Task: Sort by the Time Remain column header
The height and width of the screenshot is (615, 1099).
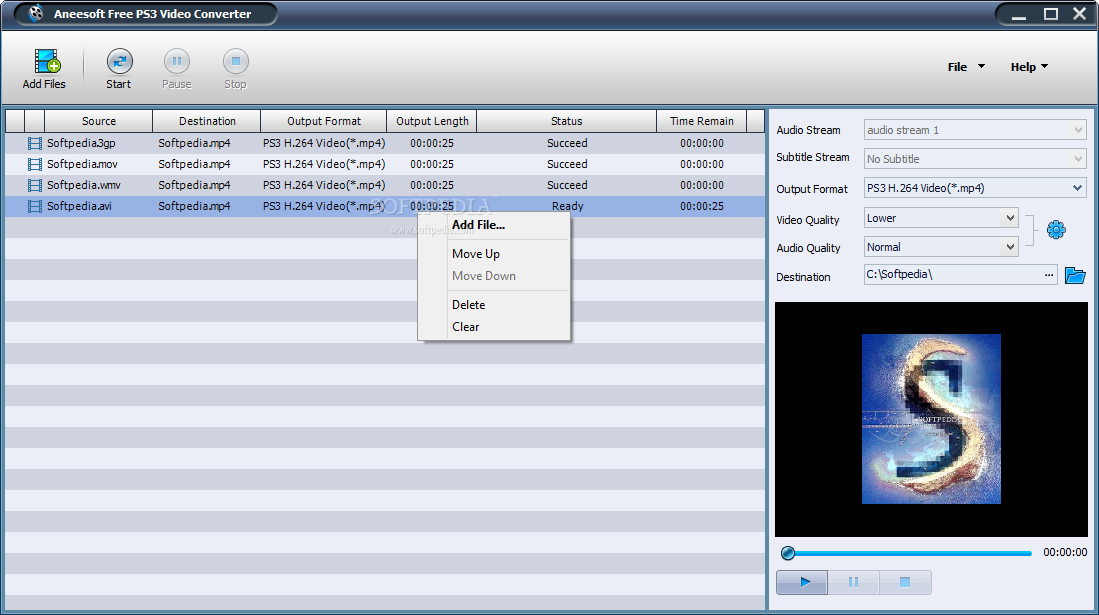Action: (x=702, y=121)
